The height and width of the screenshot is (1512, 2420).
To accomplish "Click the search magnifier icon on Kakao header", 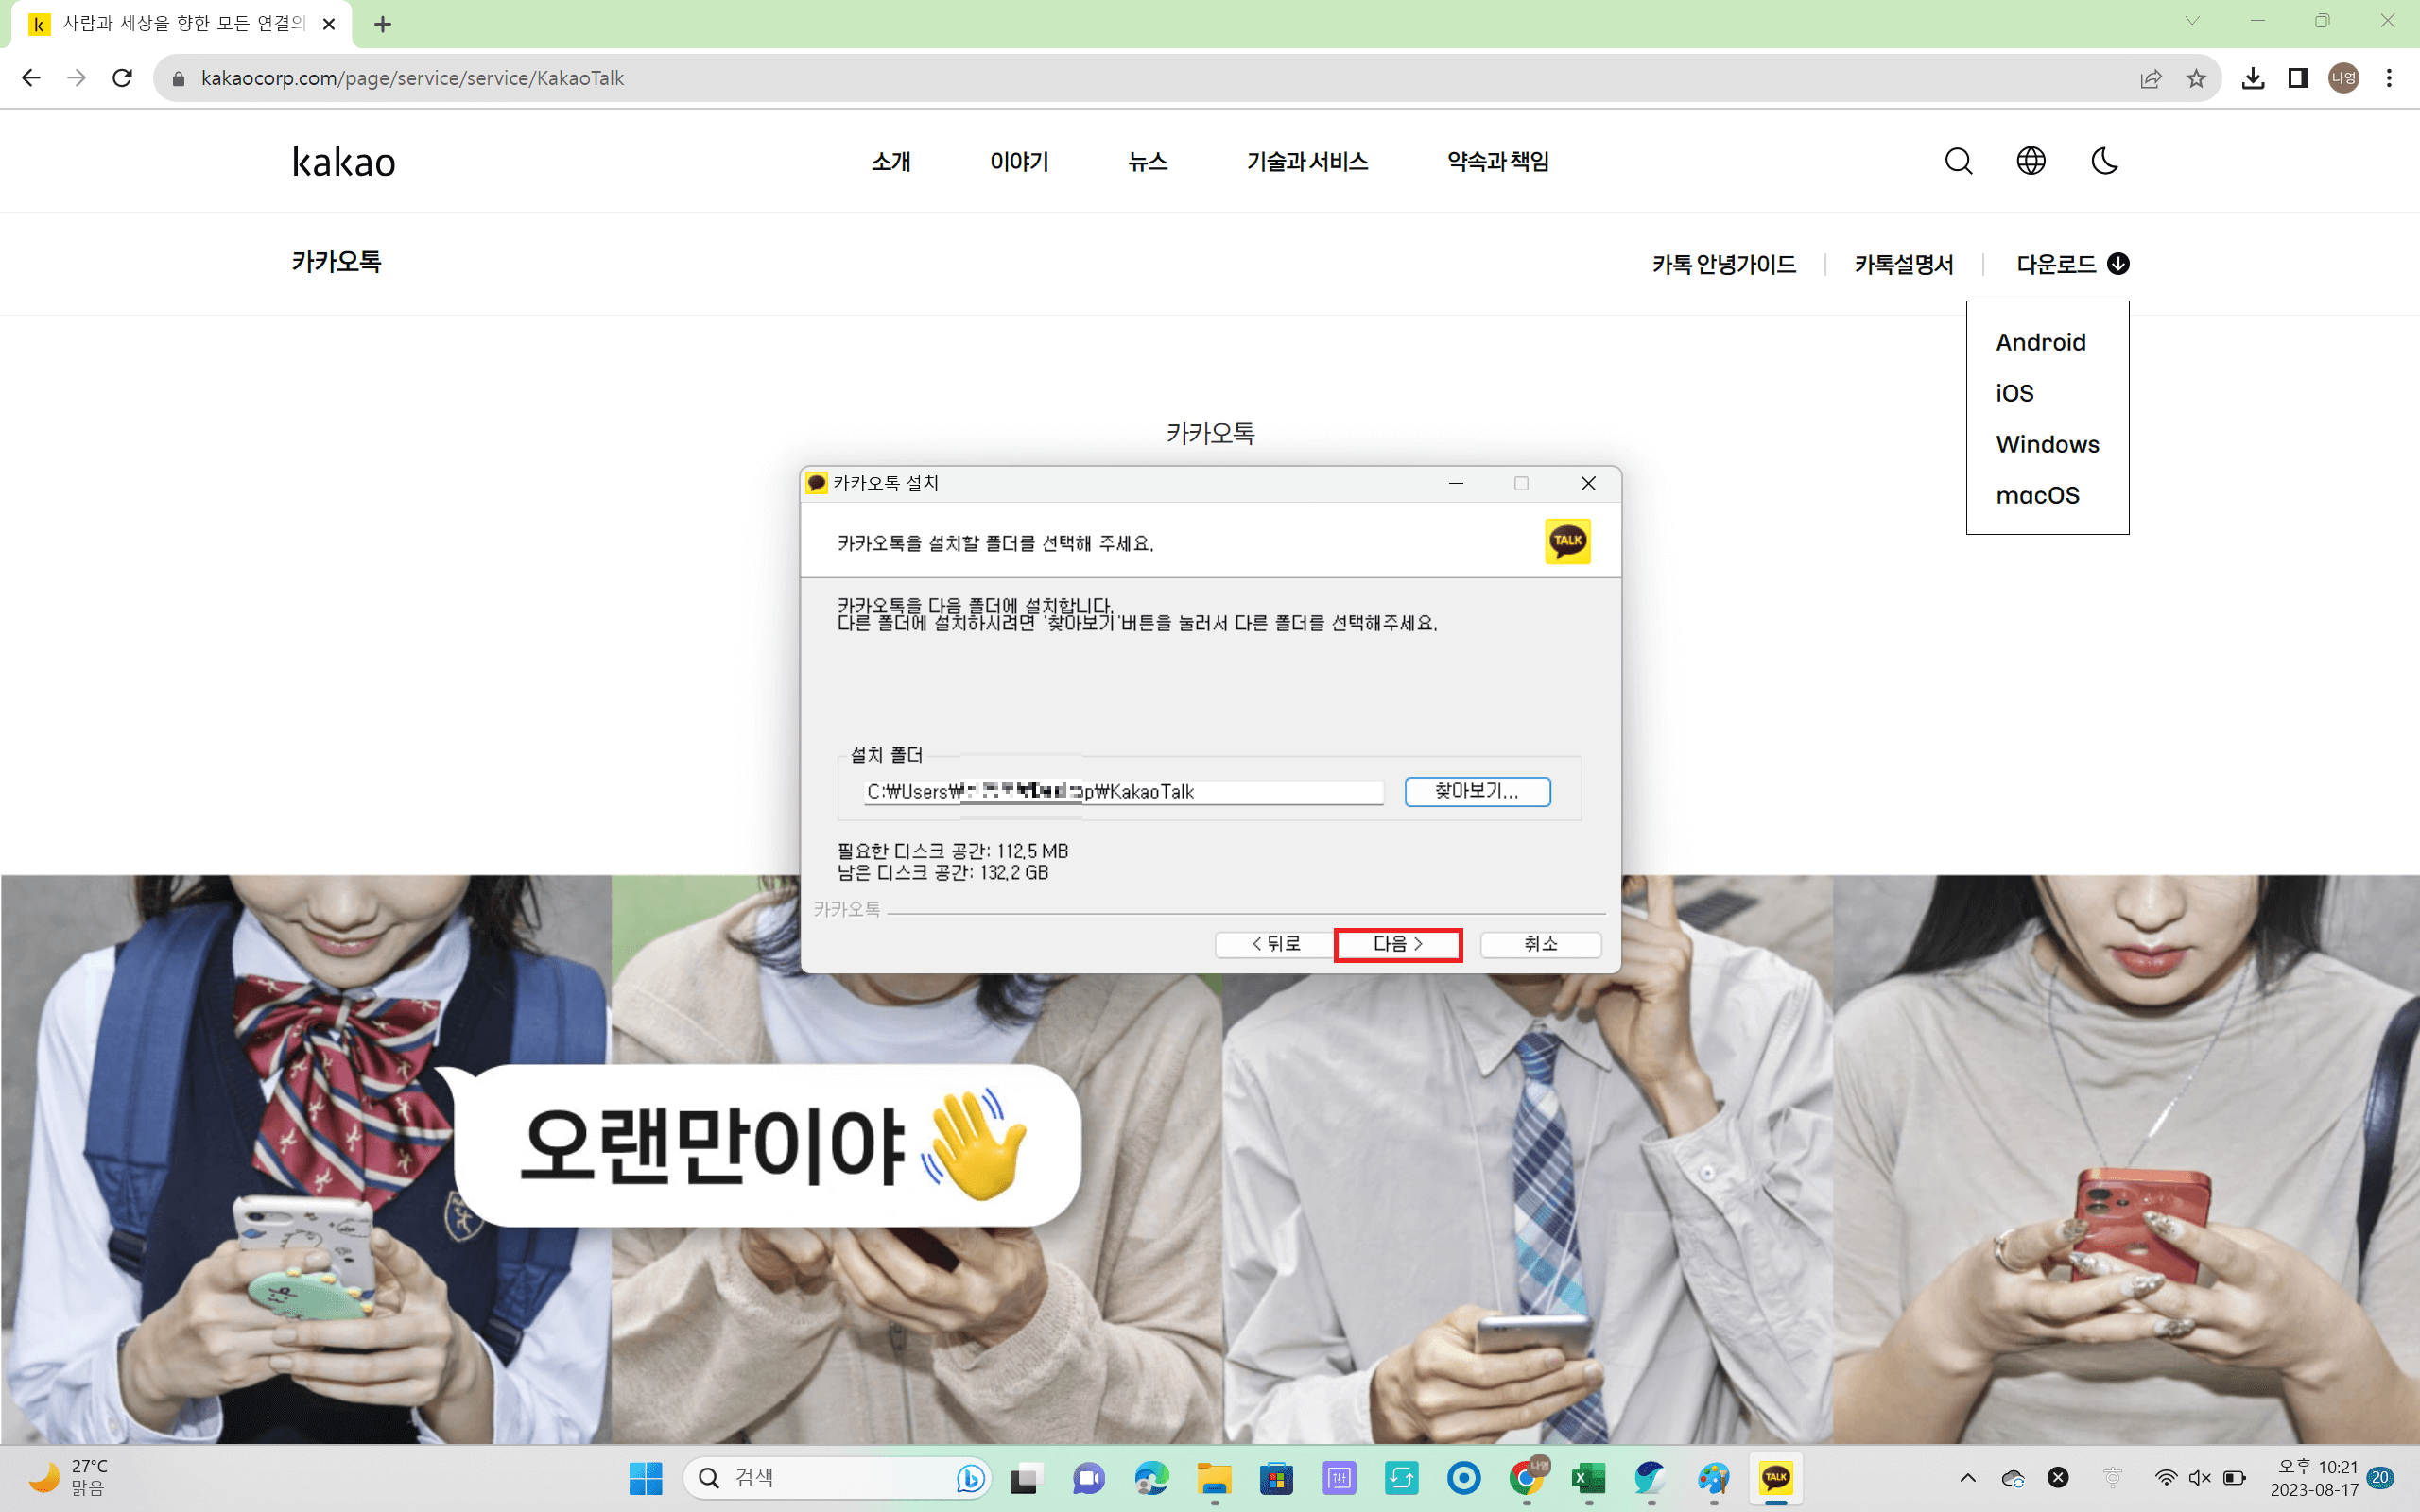I will [1958, 161].
